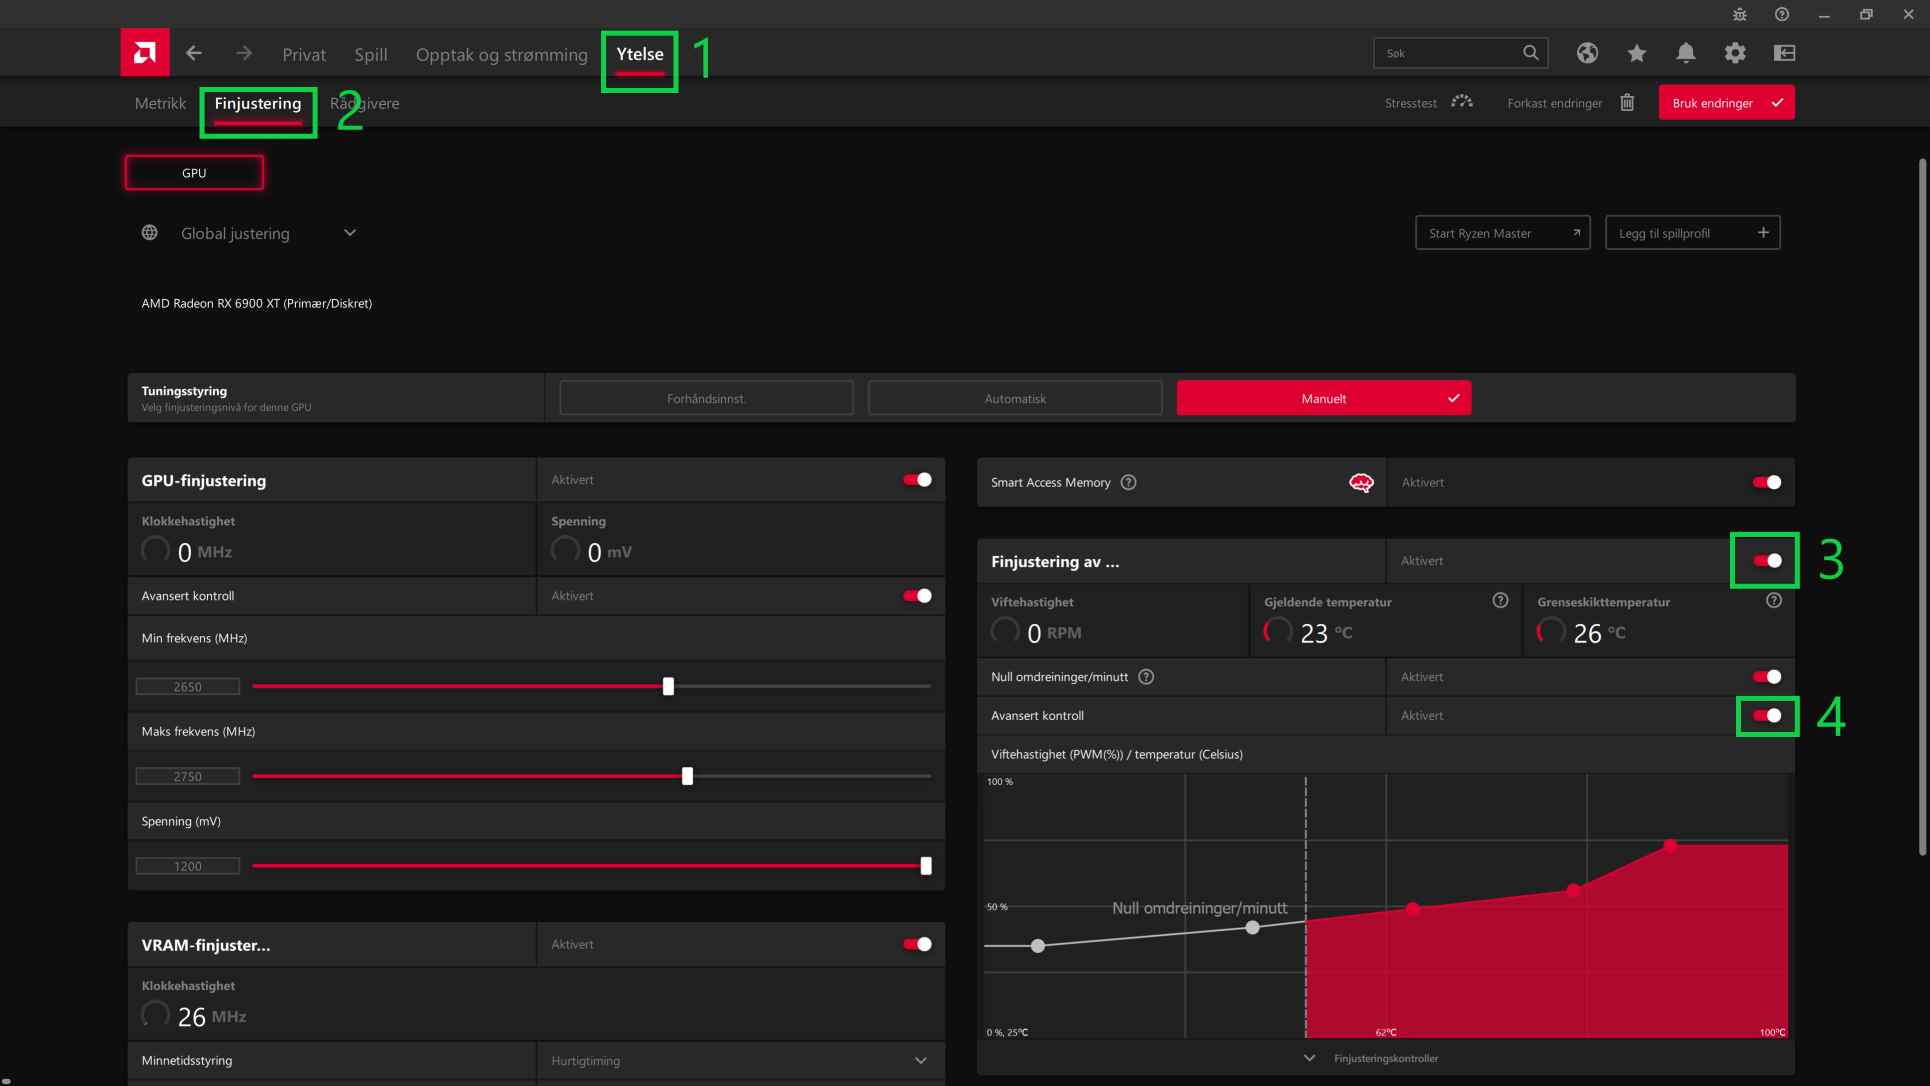The width and height of the screenshot is (1930, 1086).
Task: Expand Global justering dropdown
Action: pyautogui.click(x=350, y=232)
